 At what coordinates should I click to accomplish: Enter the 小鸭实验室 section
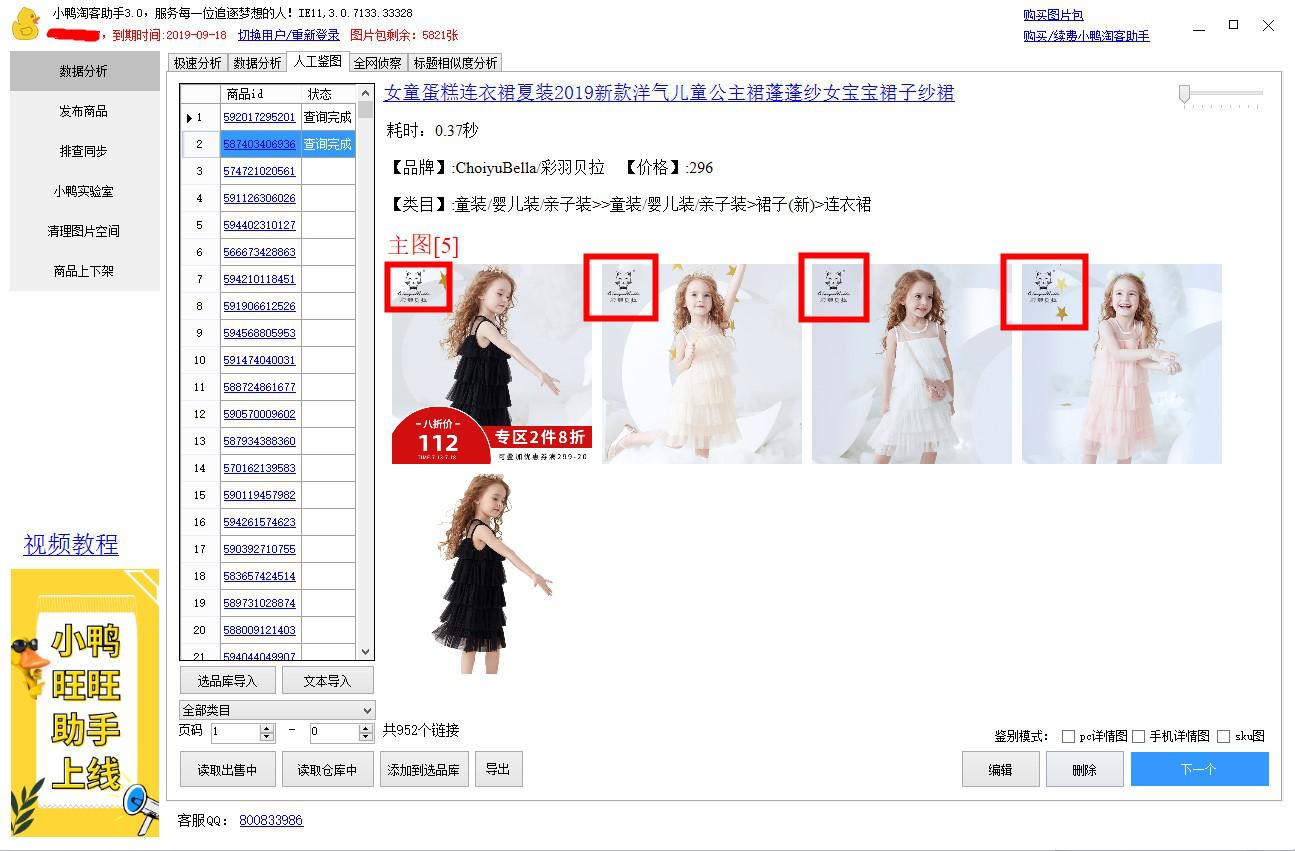point(84,190)
